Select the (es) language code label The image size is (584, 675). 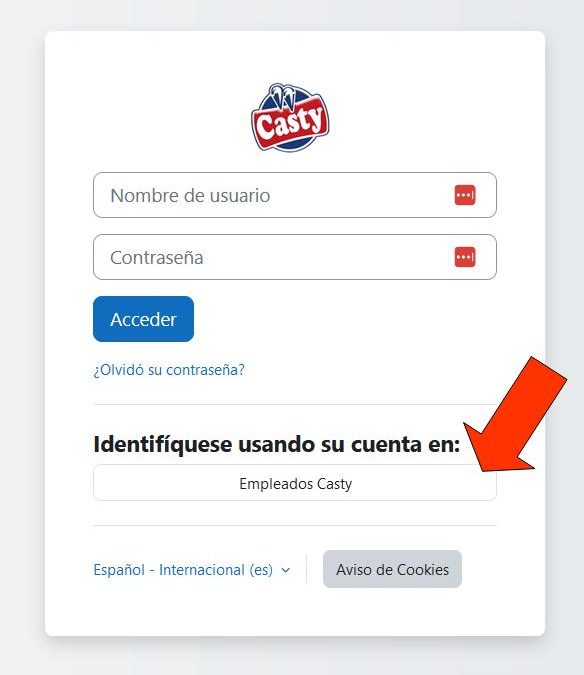[x=261, y=570]
